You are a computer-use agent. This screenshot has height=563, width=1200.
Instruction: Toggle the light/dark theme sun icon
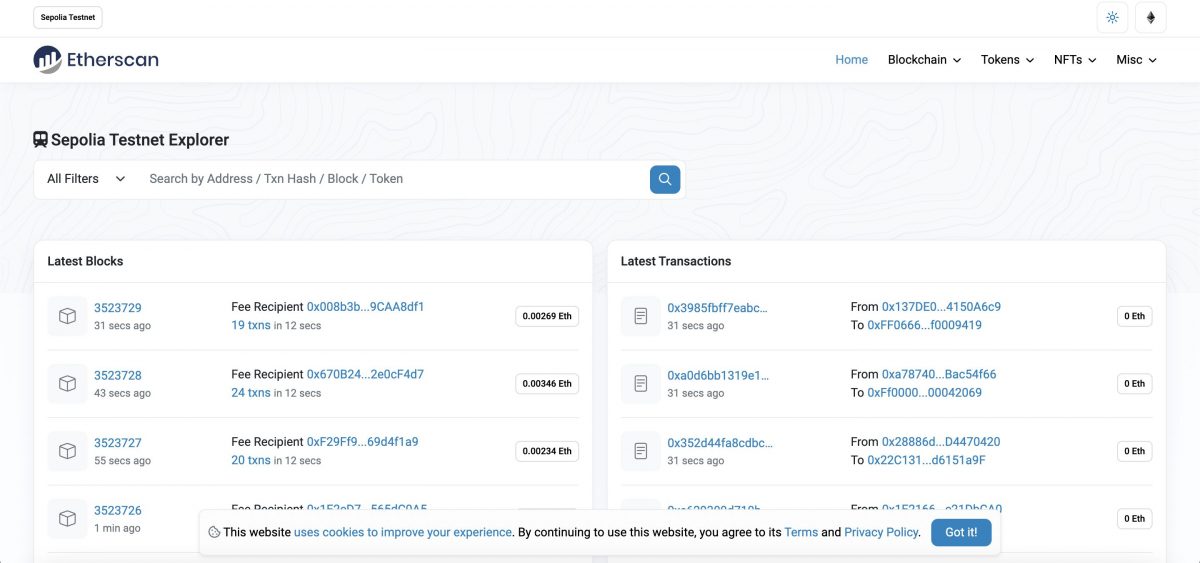[x=1112, y=17]
